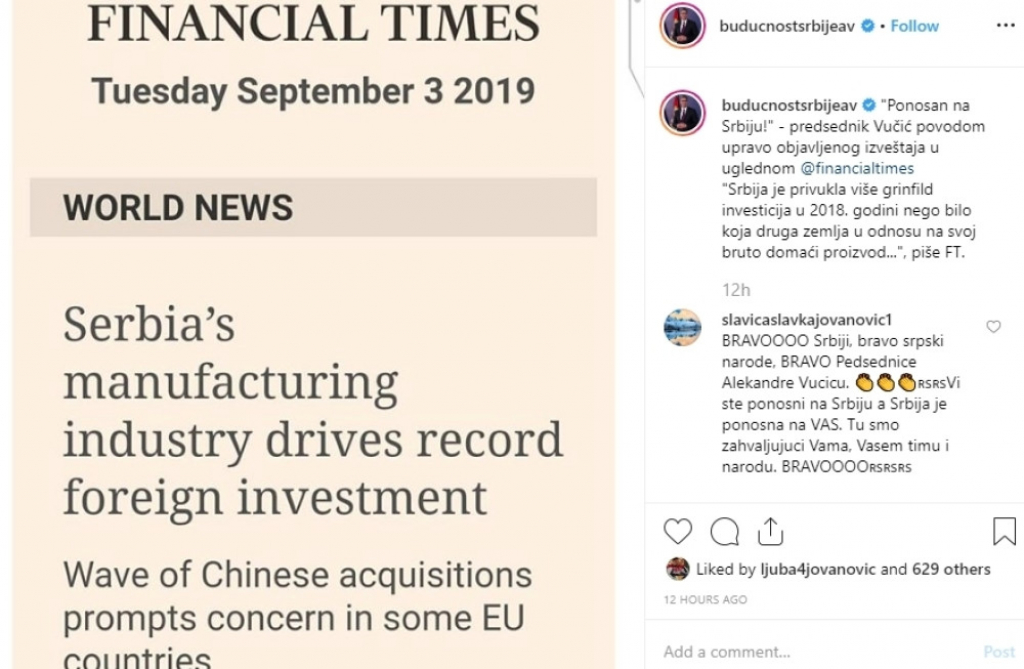
Task: Open slavicaslavkajovanovic1's avatar
Action: tap(682, 327)
